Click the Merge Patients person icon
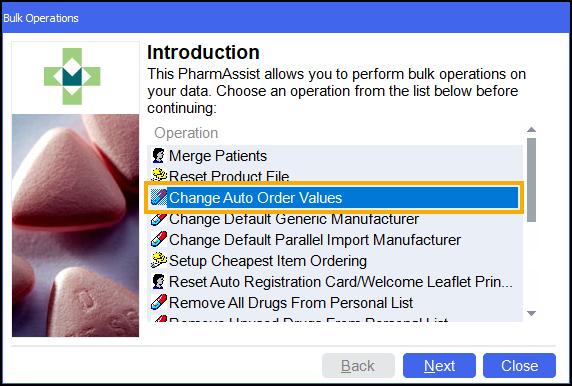 pyautogui.click(x=159, y=156)
